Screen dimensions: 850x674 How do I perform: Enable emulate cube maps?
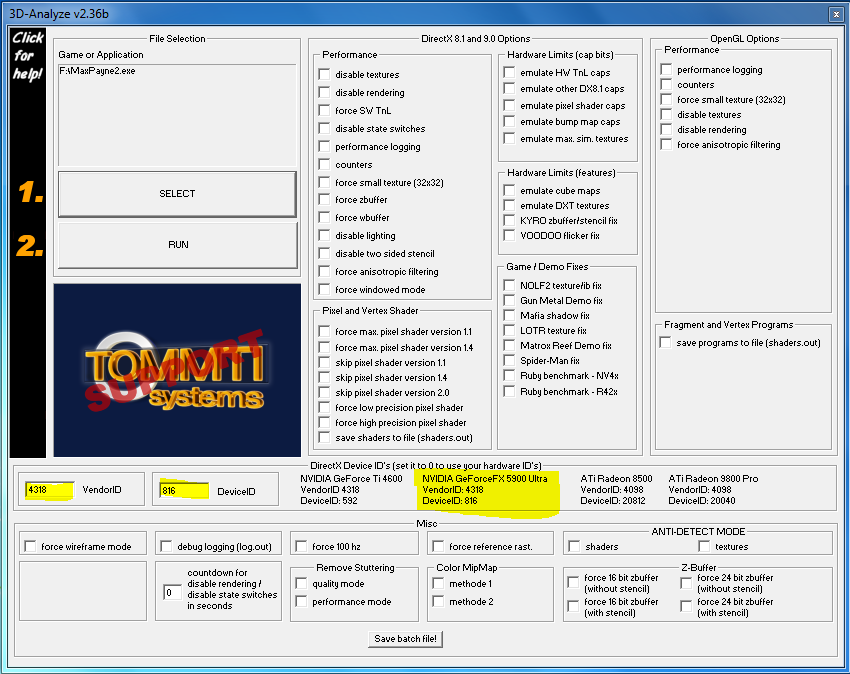click(x=509, y=190)
